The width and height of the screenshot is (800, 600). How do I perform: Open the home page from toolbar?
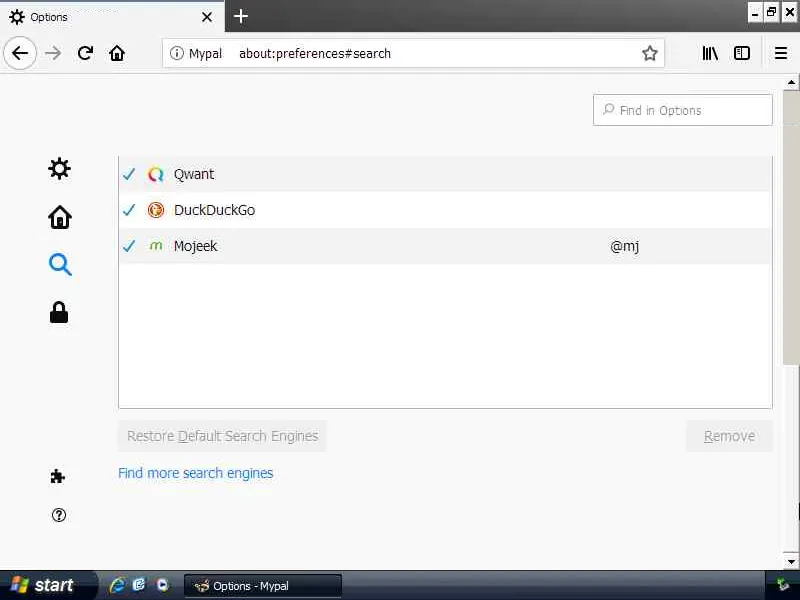coord(117,53)
